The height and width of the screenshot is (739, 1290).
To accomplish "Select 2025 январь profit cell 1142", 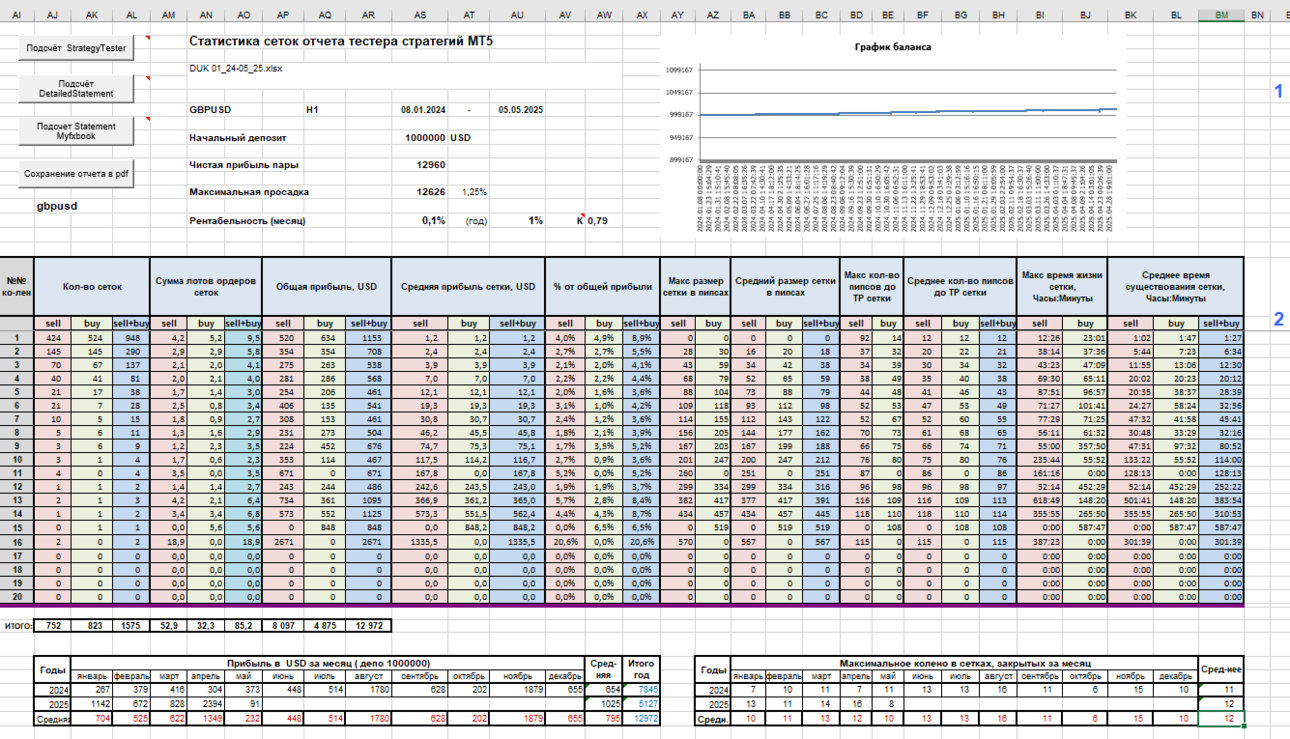I will [x=92, y=704].
